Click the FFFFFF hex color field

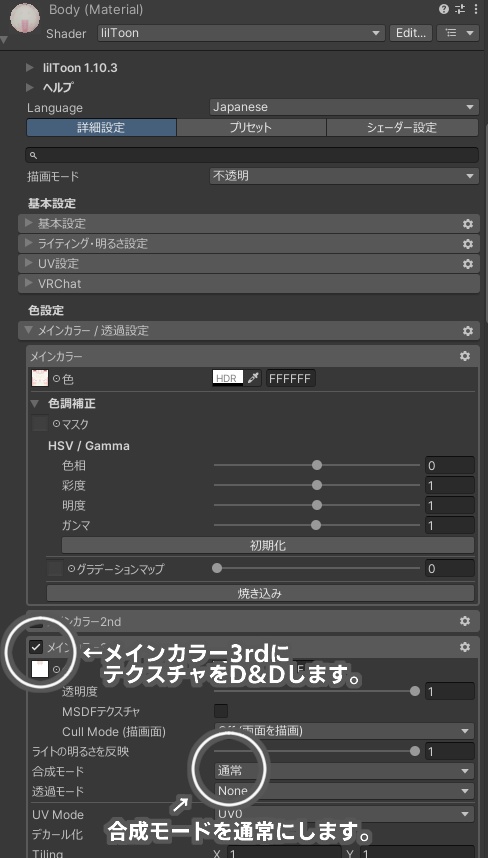point(291,378)
